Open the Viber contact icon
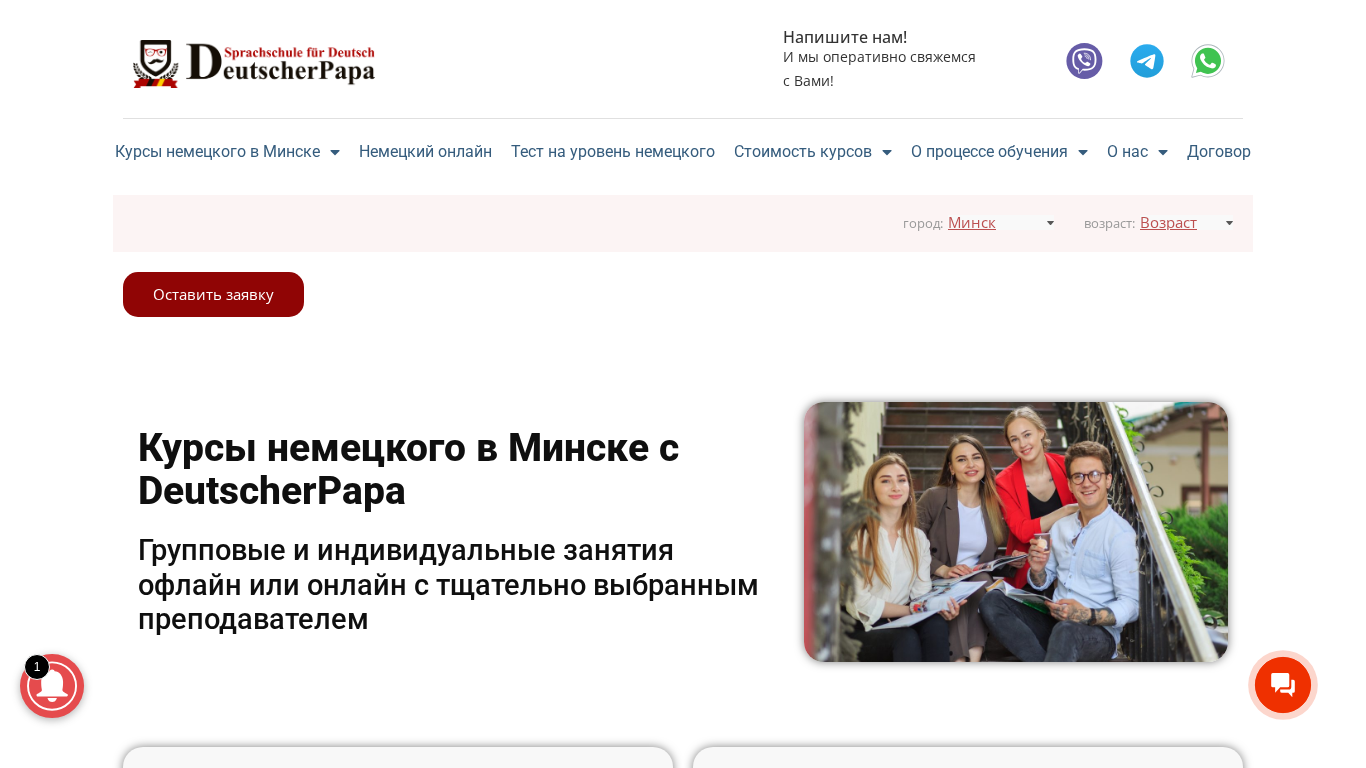Viewport: 1366px width, 768px height. [1084, 61]
